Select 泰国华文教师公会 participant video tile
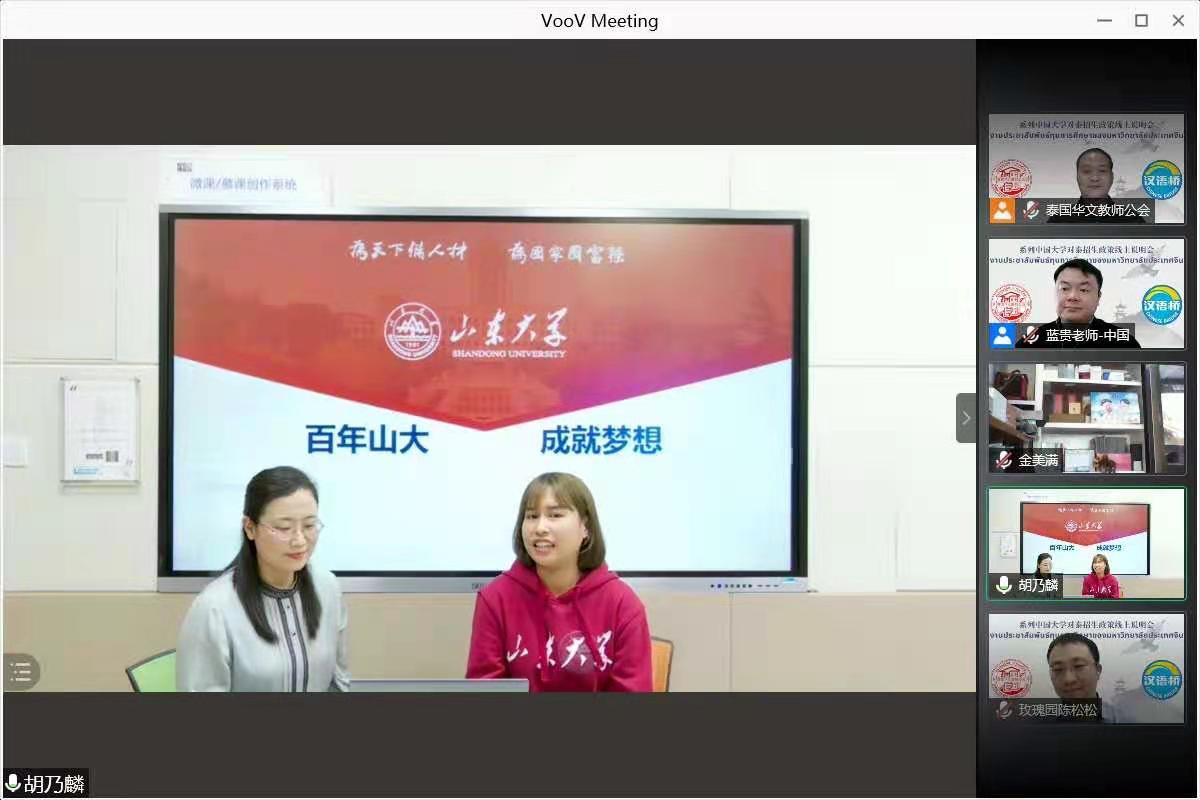Image resolution: width=1200 pixels, height=800 pixels. pyautogui.click(x=1086, y=168)
